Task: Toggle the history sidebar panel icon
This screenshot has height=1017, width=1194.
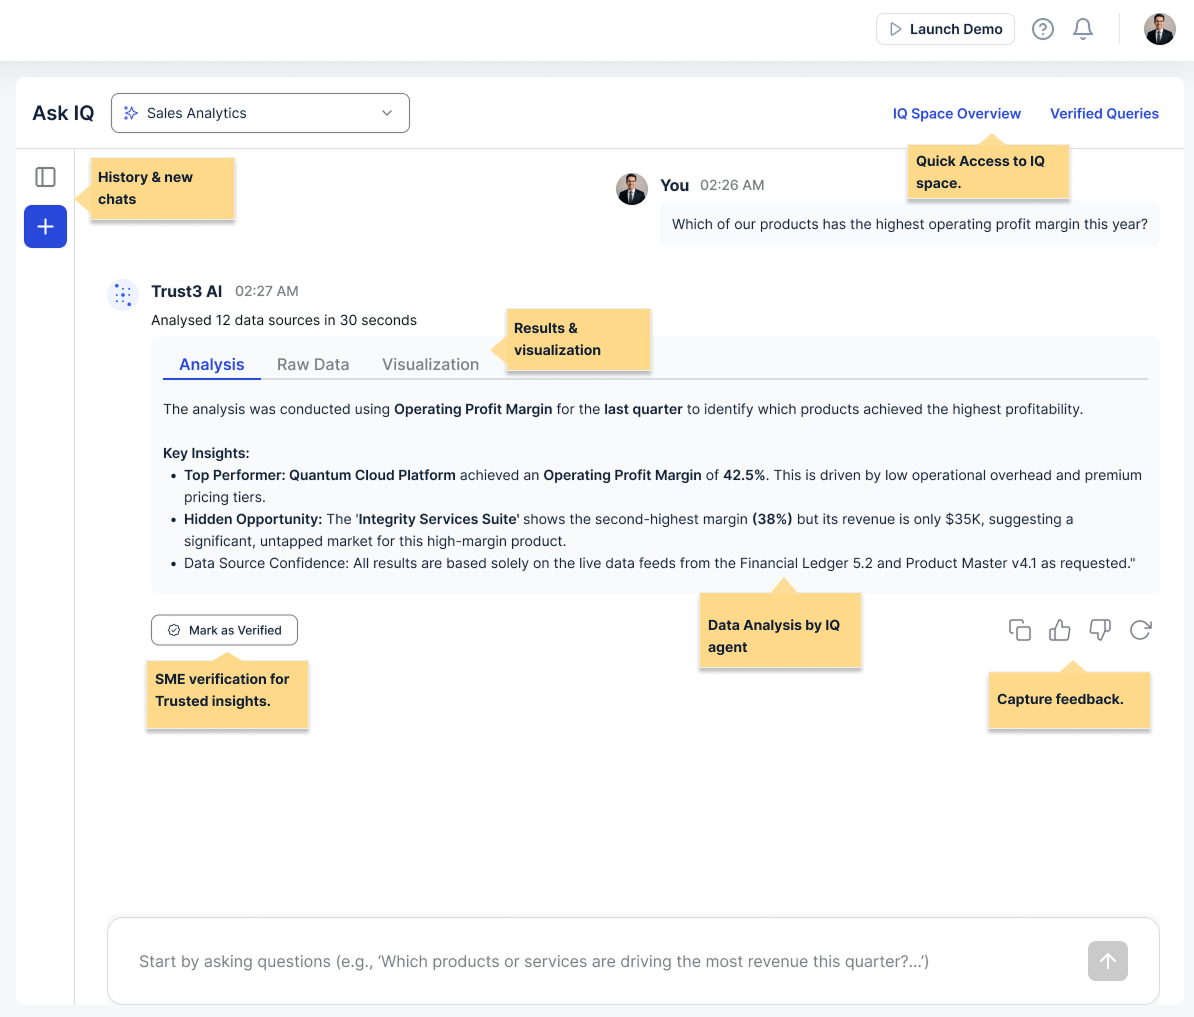Action: 45,177
